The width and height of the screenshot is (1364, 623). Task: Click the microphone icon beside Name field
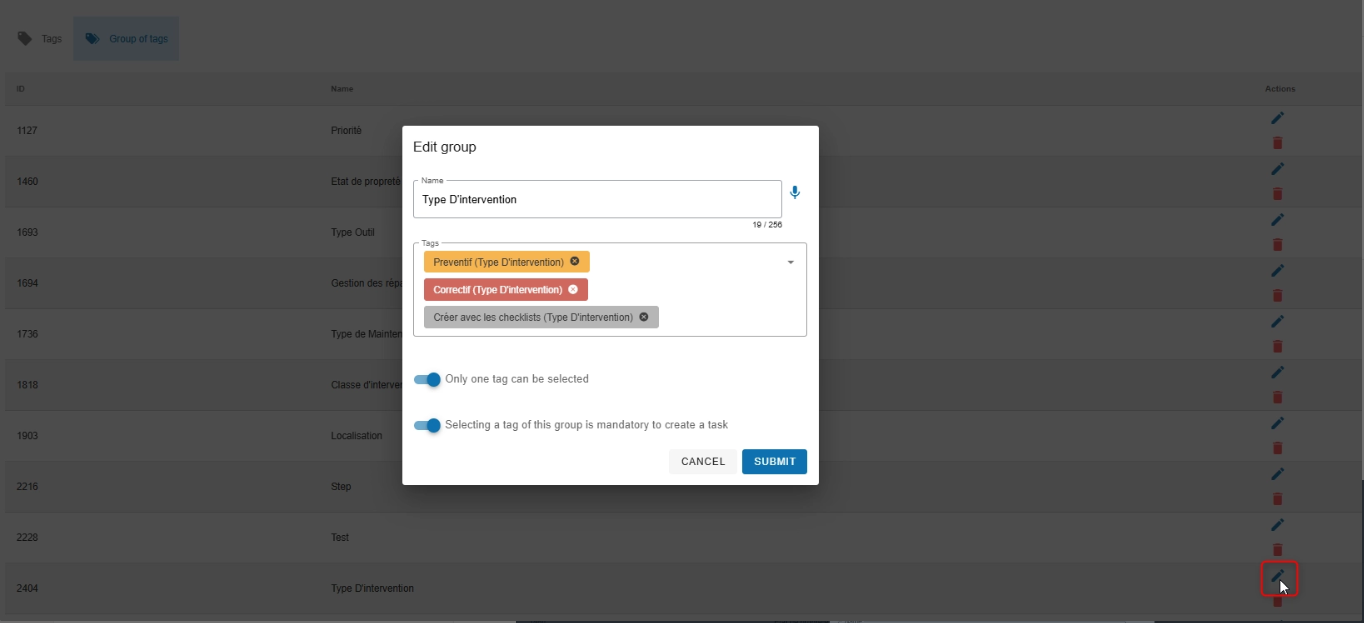coord(795,193)
